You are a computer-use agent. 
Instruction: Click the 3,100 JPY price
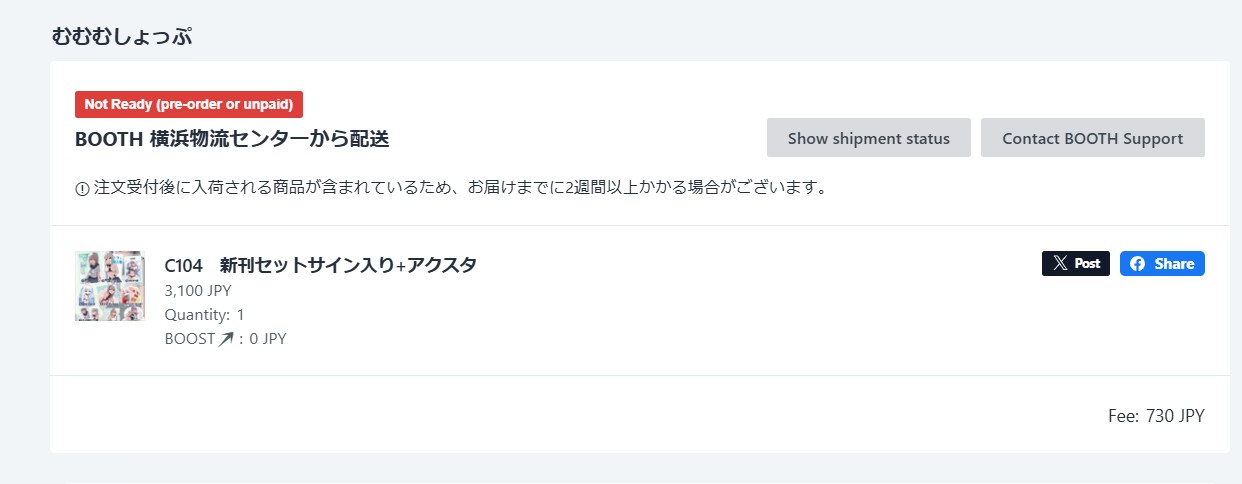198,291
